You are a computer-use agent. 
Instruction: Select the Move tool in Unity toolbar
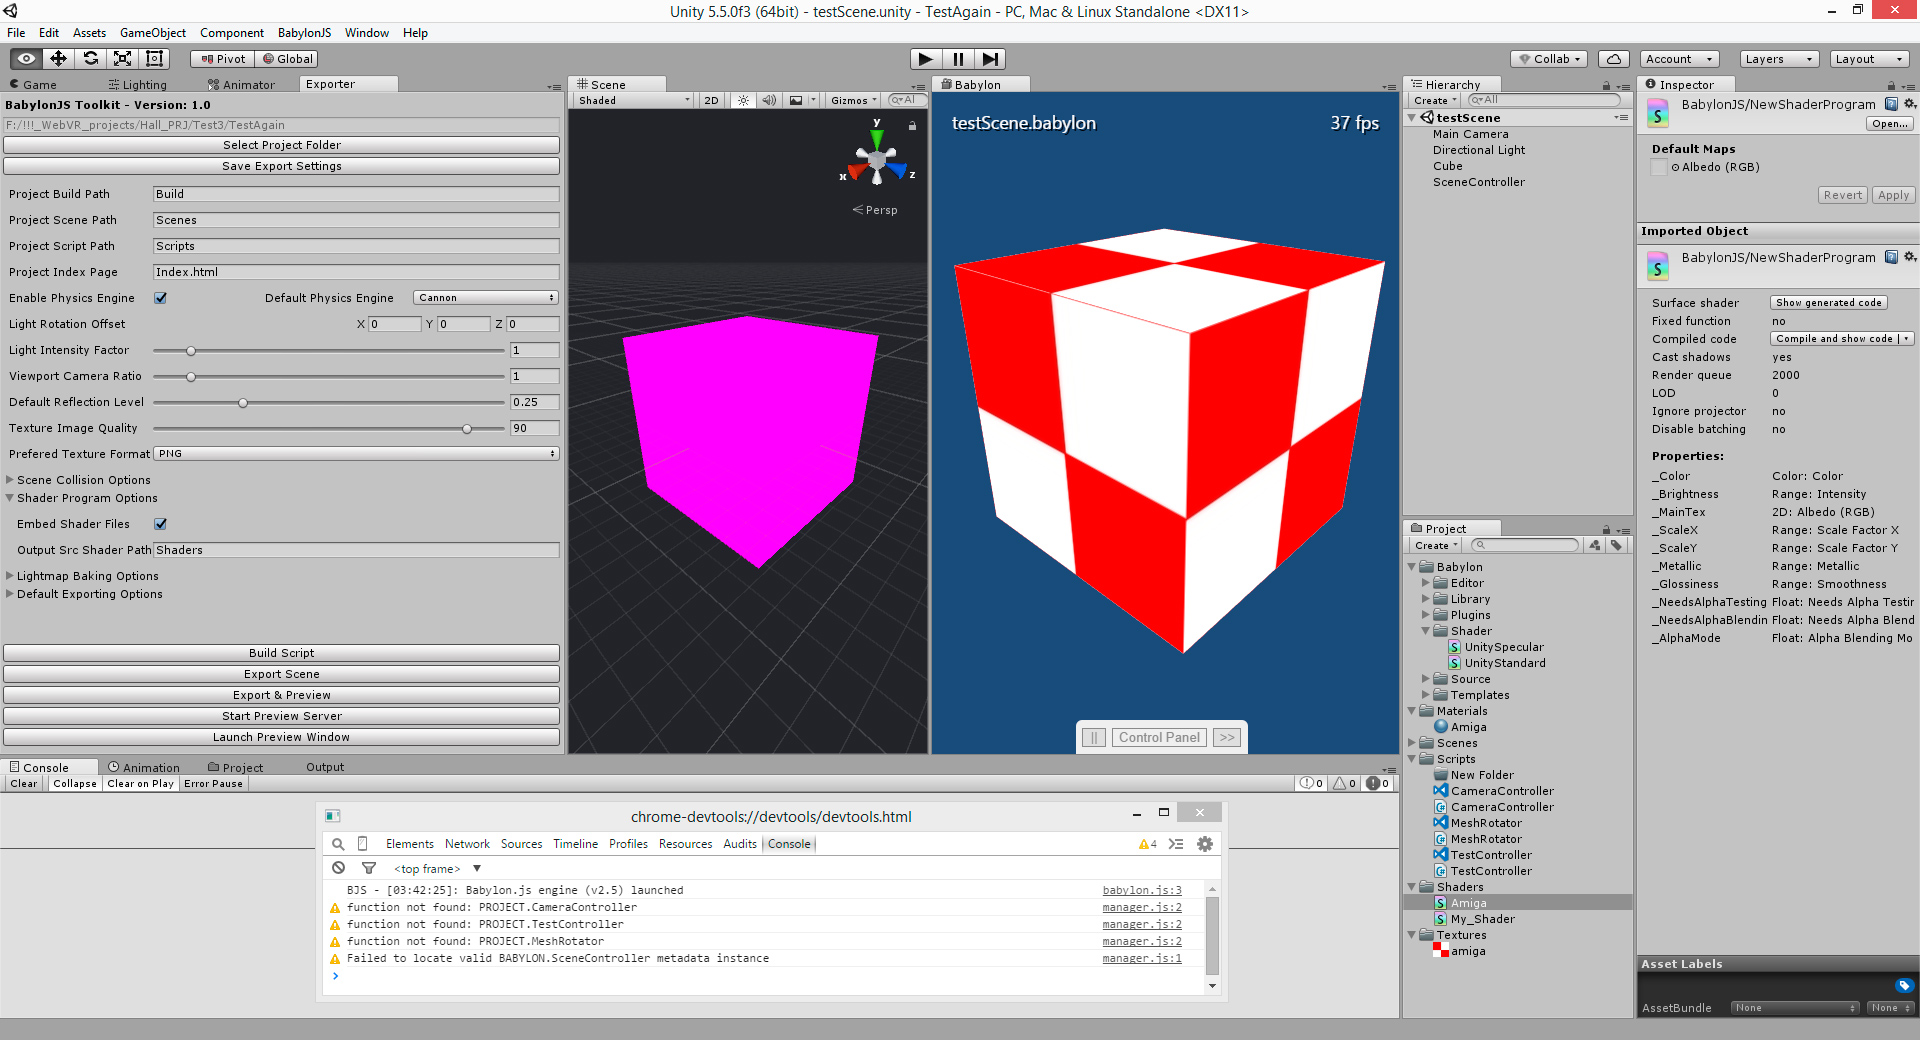point(58,59)
